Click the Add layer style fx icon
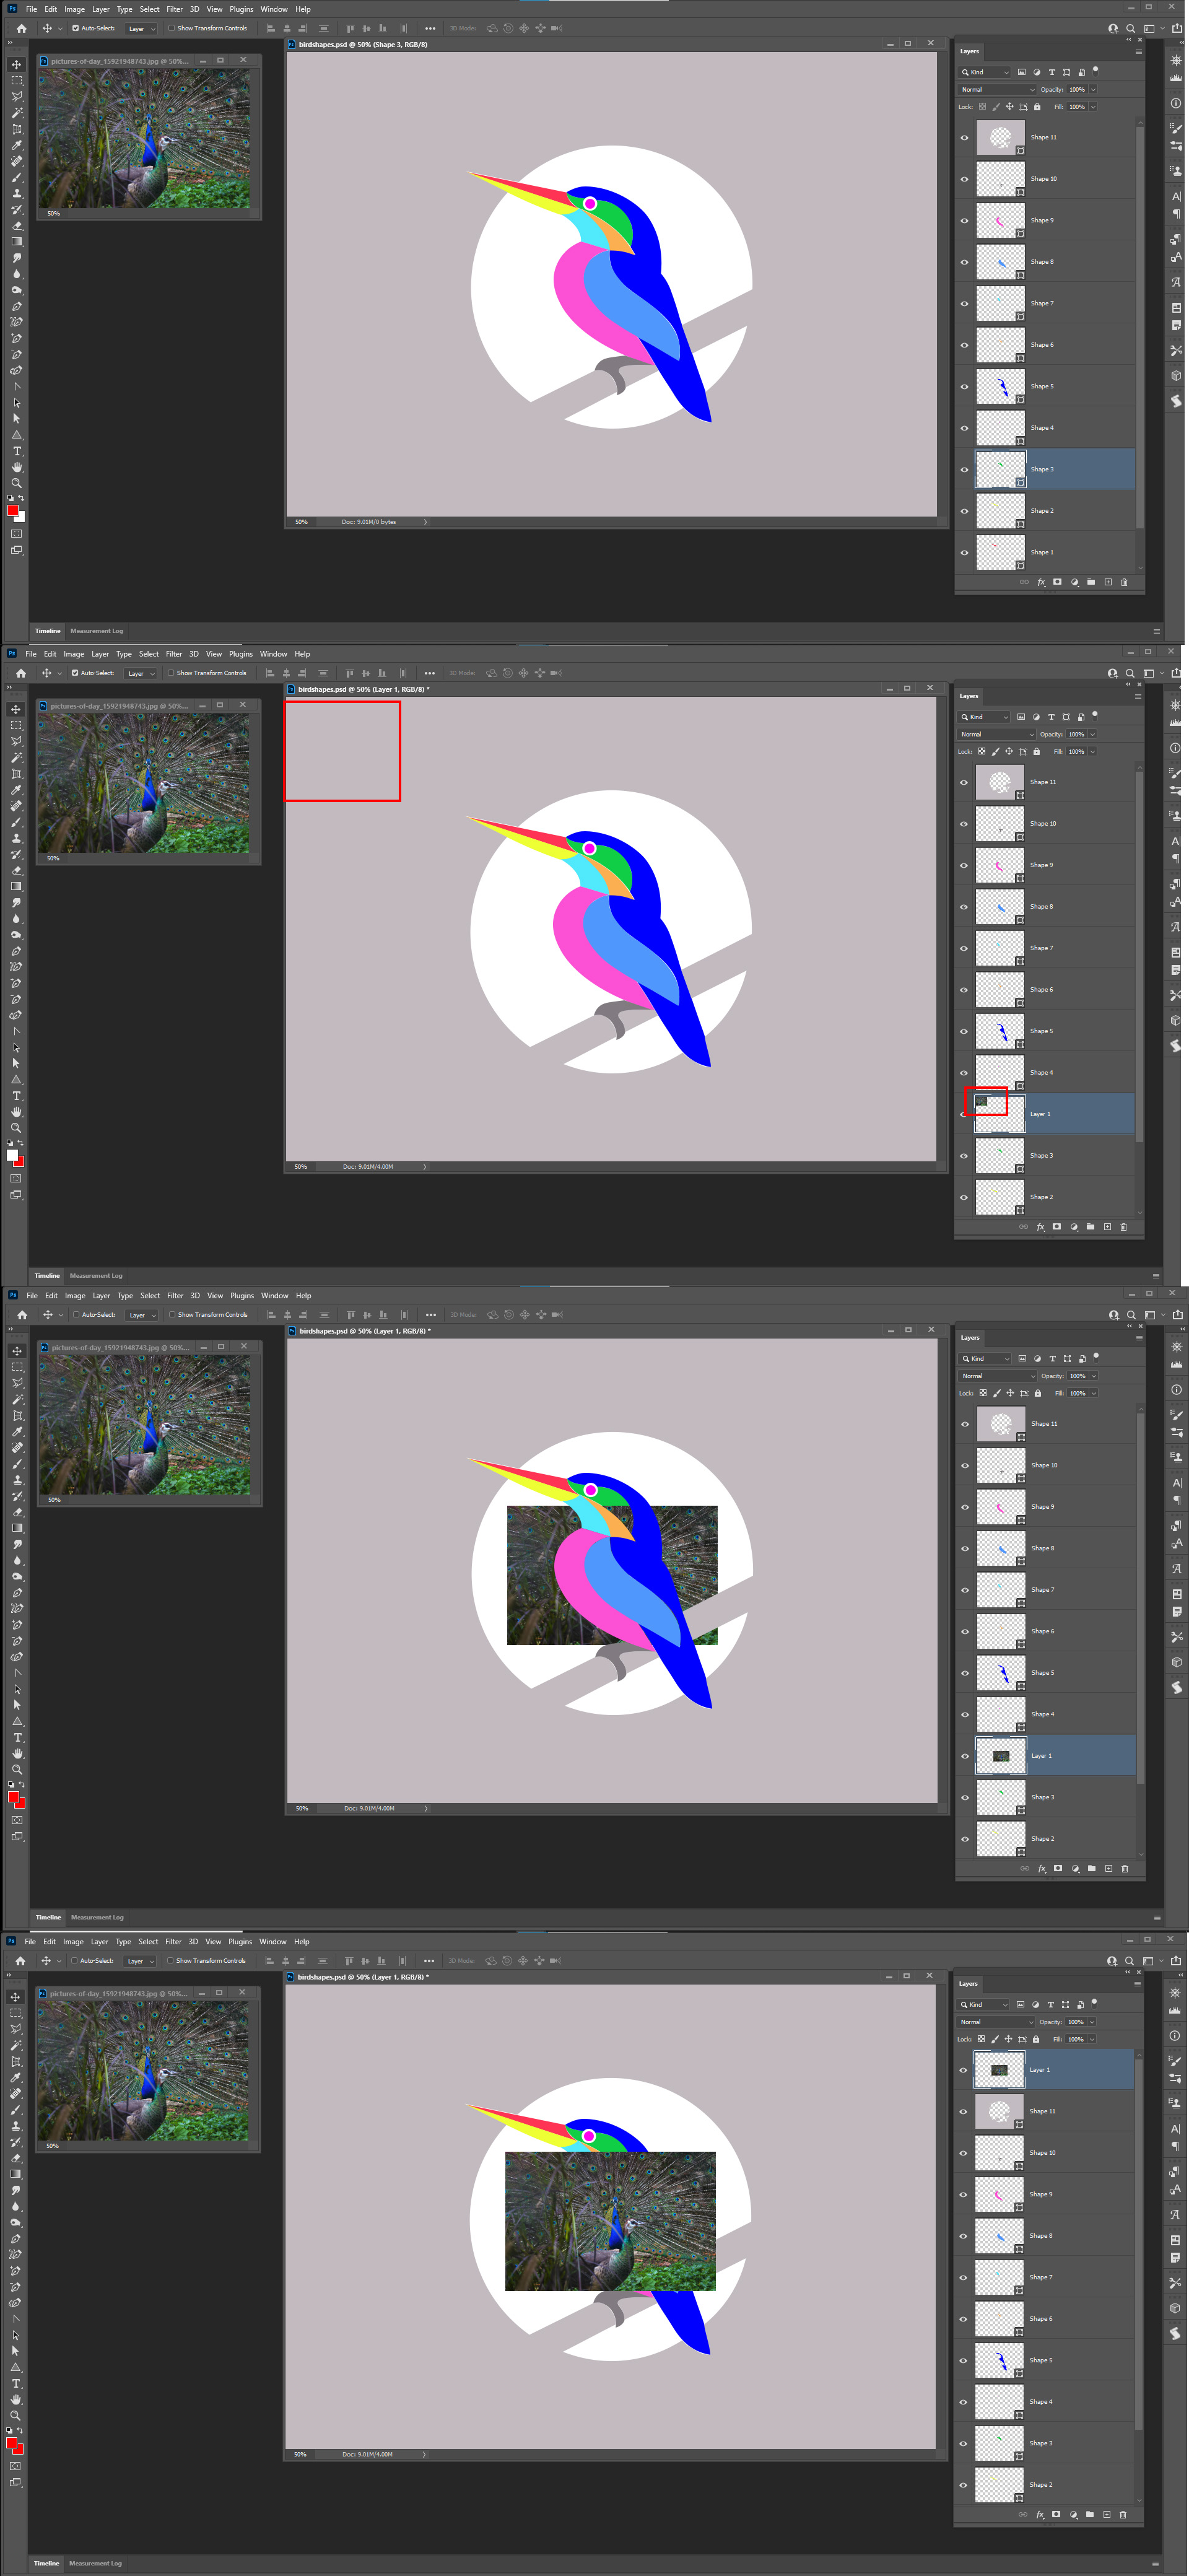Image resolution: width=1189 pixels, height=2576 pixels. (x=1042, y=582)
